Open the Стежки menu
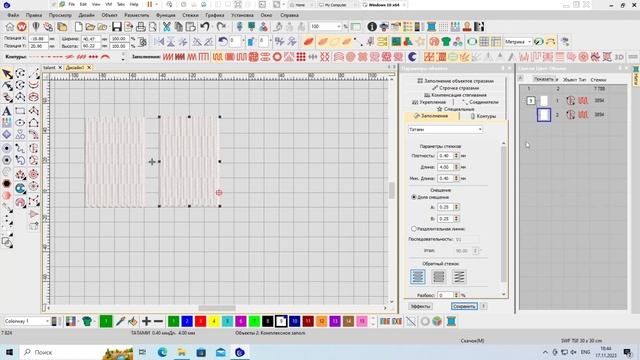 [x=190, y=15]
